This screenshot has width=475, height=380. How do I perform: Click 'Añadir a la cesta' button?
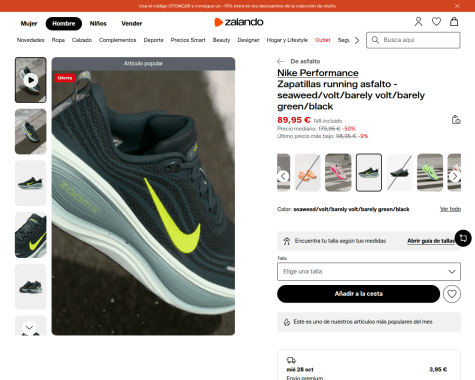click(359, 294)
